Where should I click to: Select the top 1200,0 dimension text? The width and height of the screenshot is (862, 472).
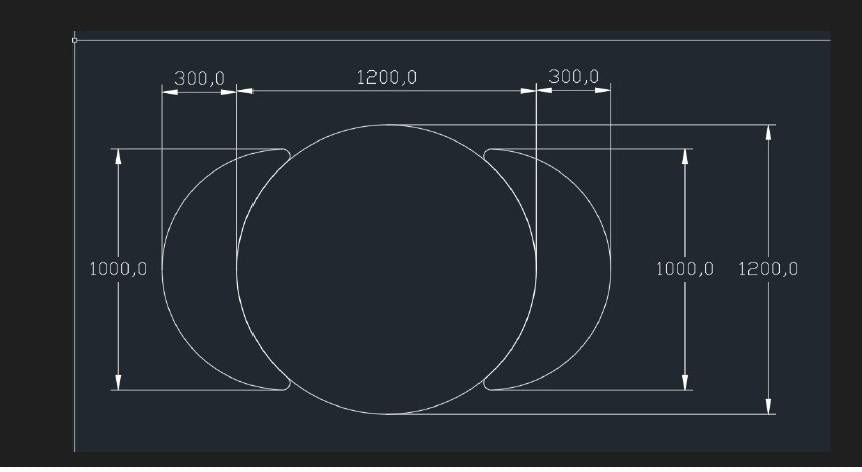click(386, 77)
